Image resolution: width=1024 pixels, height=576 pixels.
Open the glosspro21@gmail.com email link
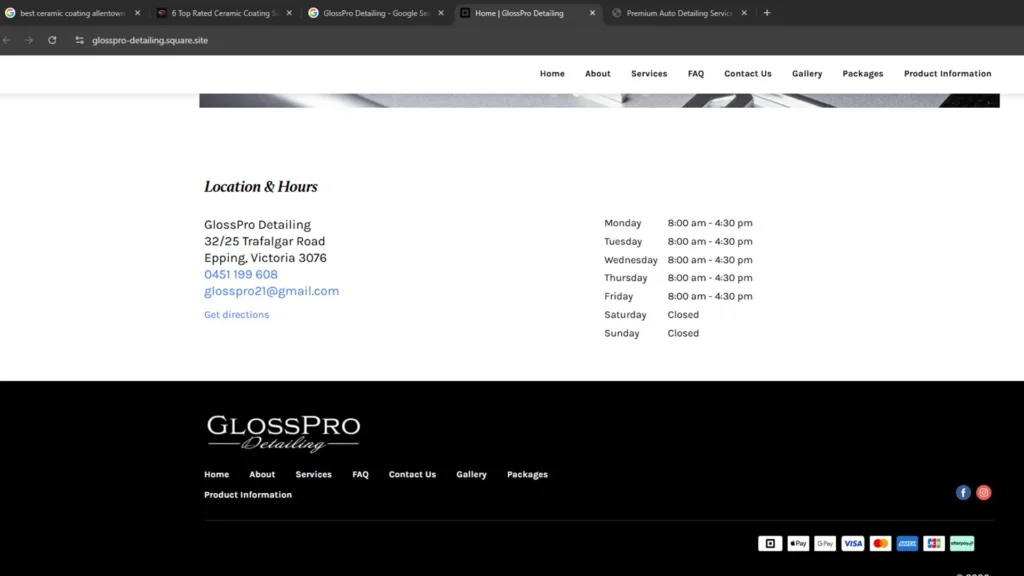coord(271,290)
